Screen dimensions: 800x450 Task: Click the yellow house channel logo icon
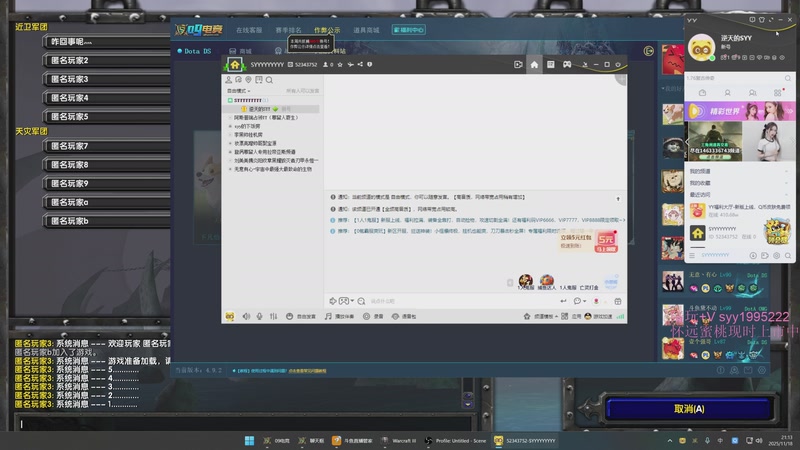click(235, 65)
